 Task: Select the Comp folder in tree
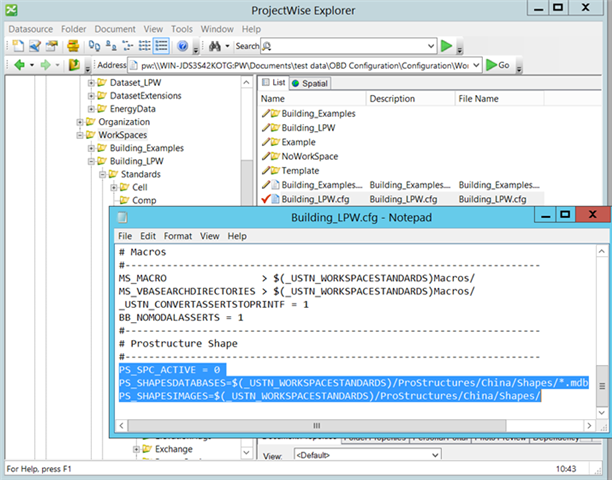pyautogui.click(x=144, y=200)
